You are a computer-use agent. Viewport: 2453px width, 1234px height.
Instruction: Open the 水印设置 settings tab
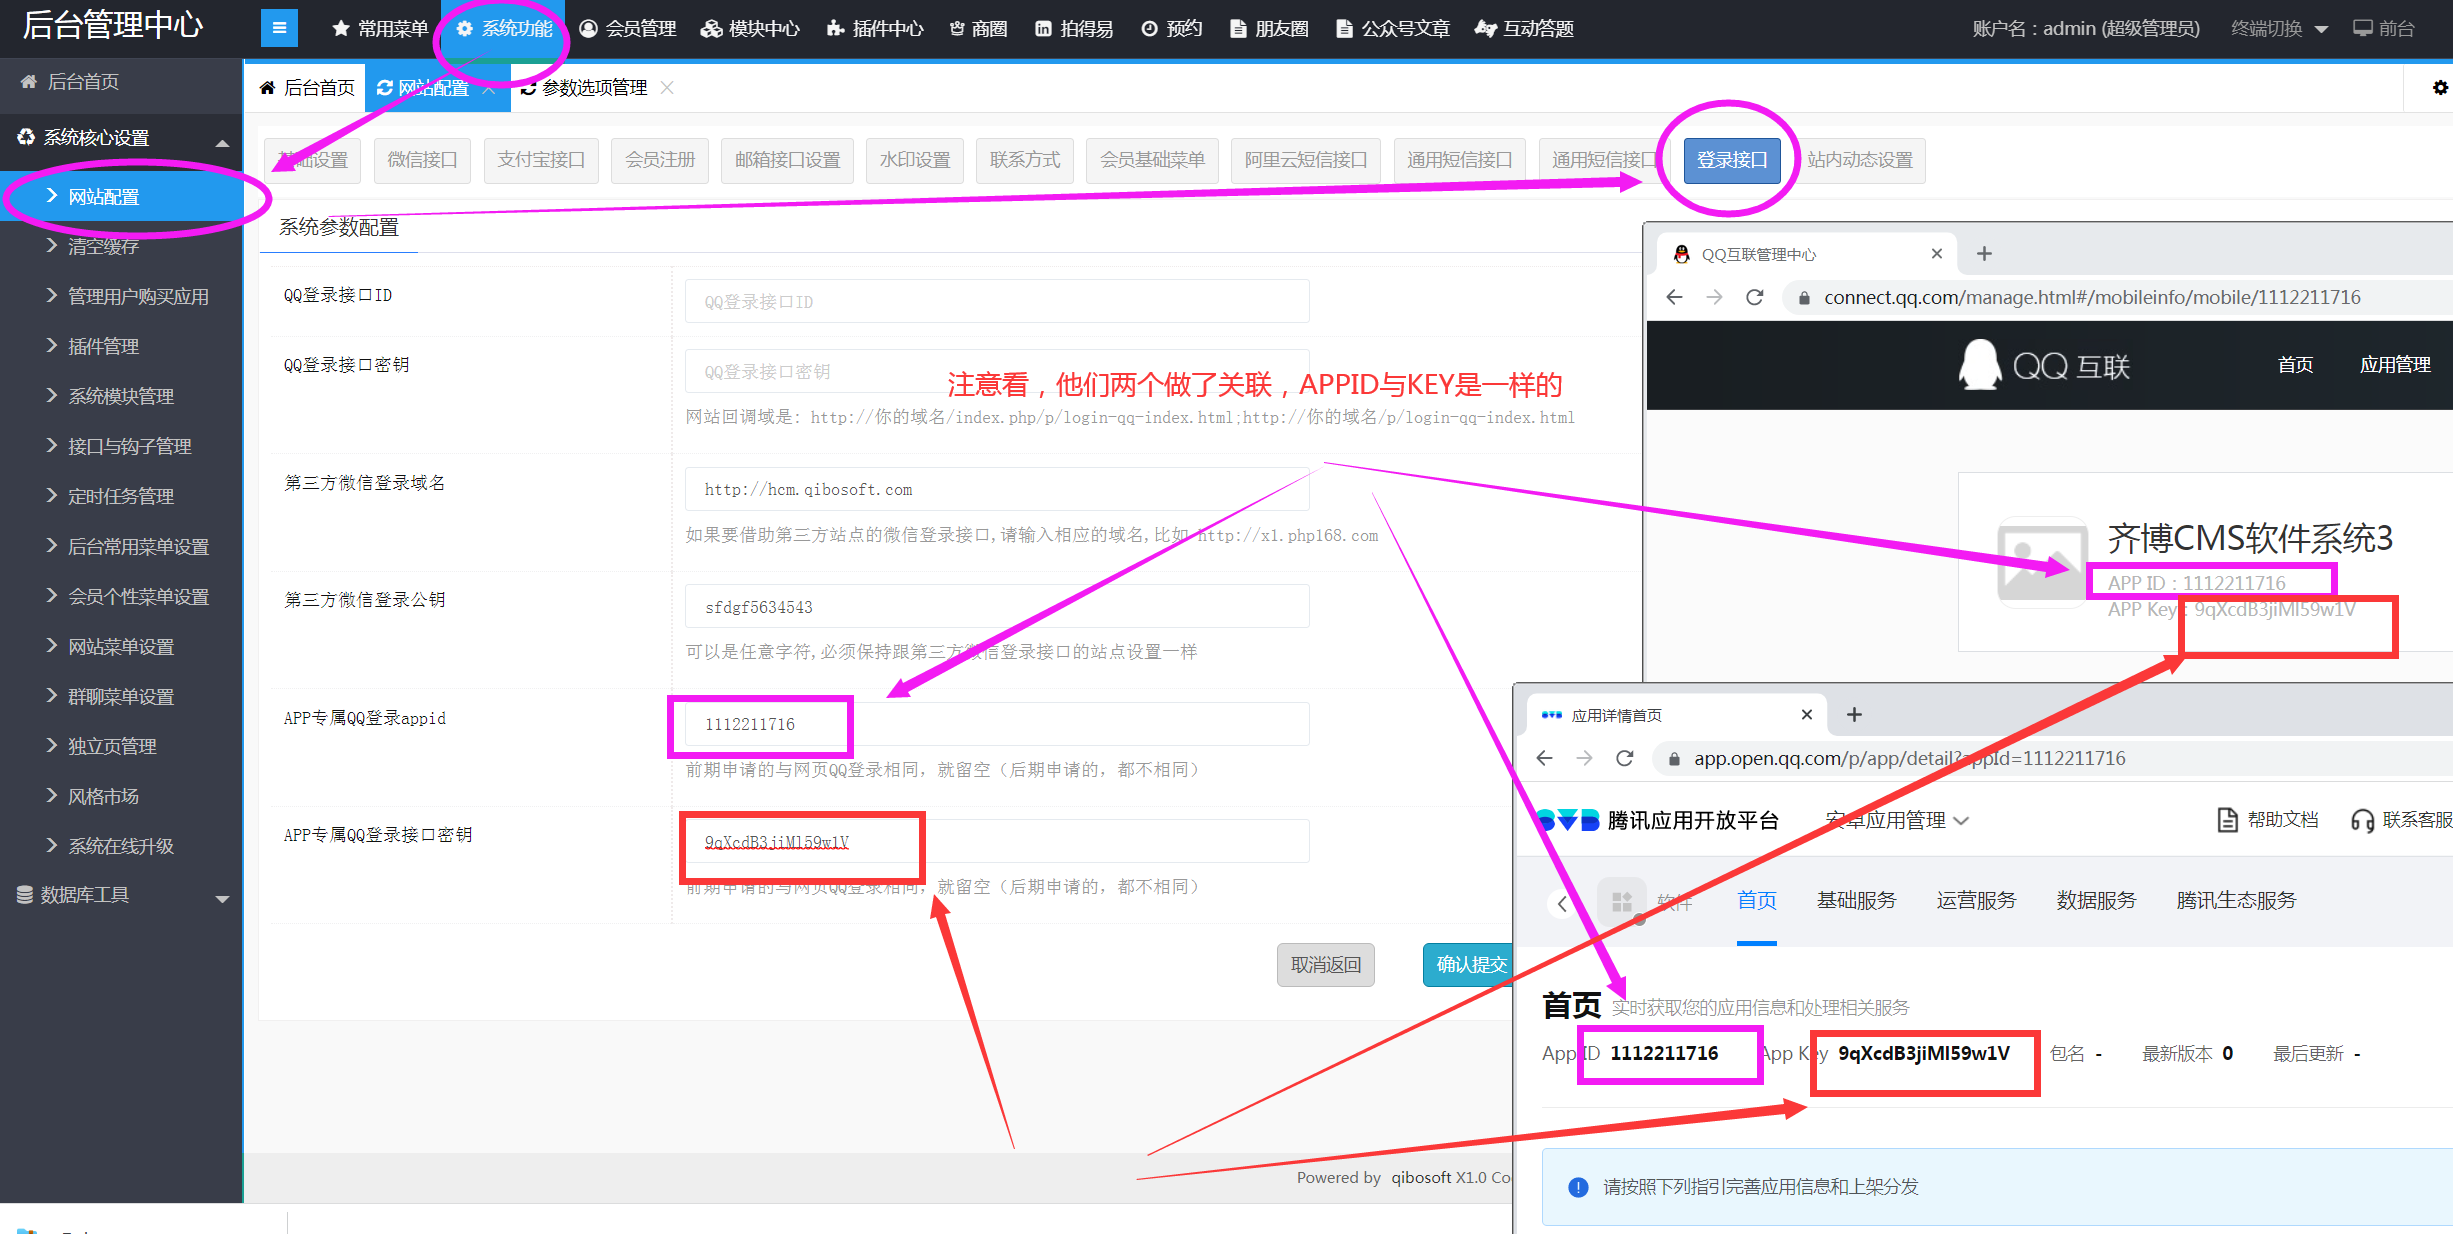915,160
